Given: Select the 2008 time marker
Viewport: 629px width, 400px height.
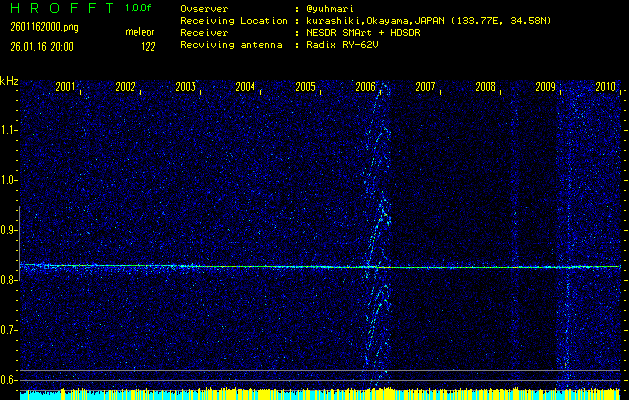Looking at the screenshot, I should point(485,88).
